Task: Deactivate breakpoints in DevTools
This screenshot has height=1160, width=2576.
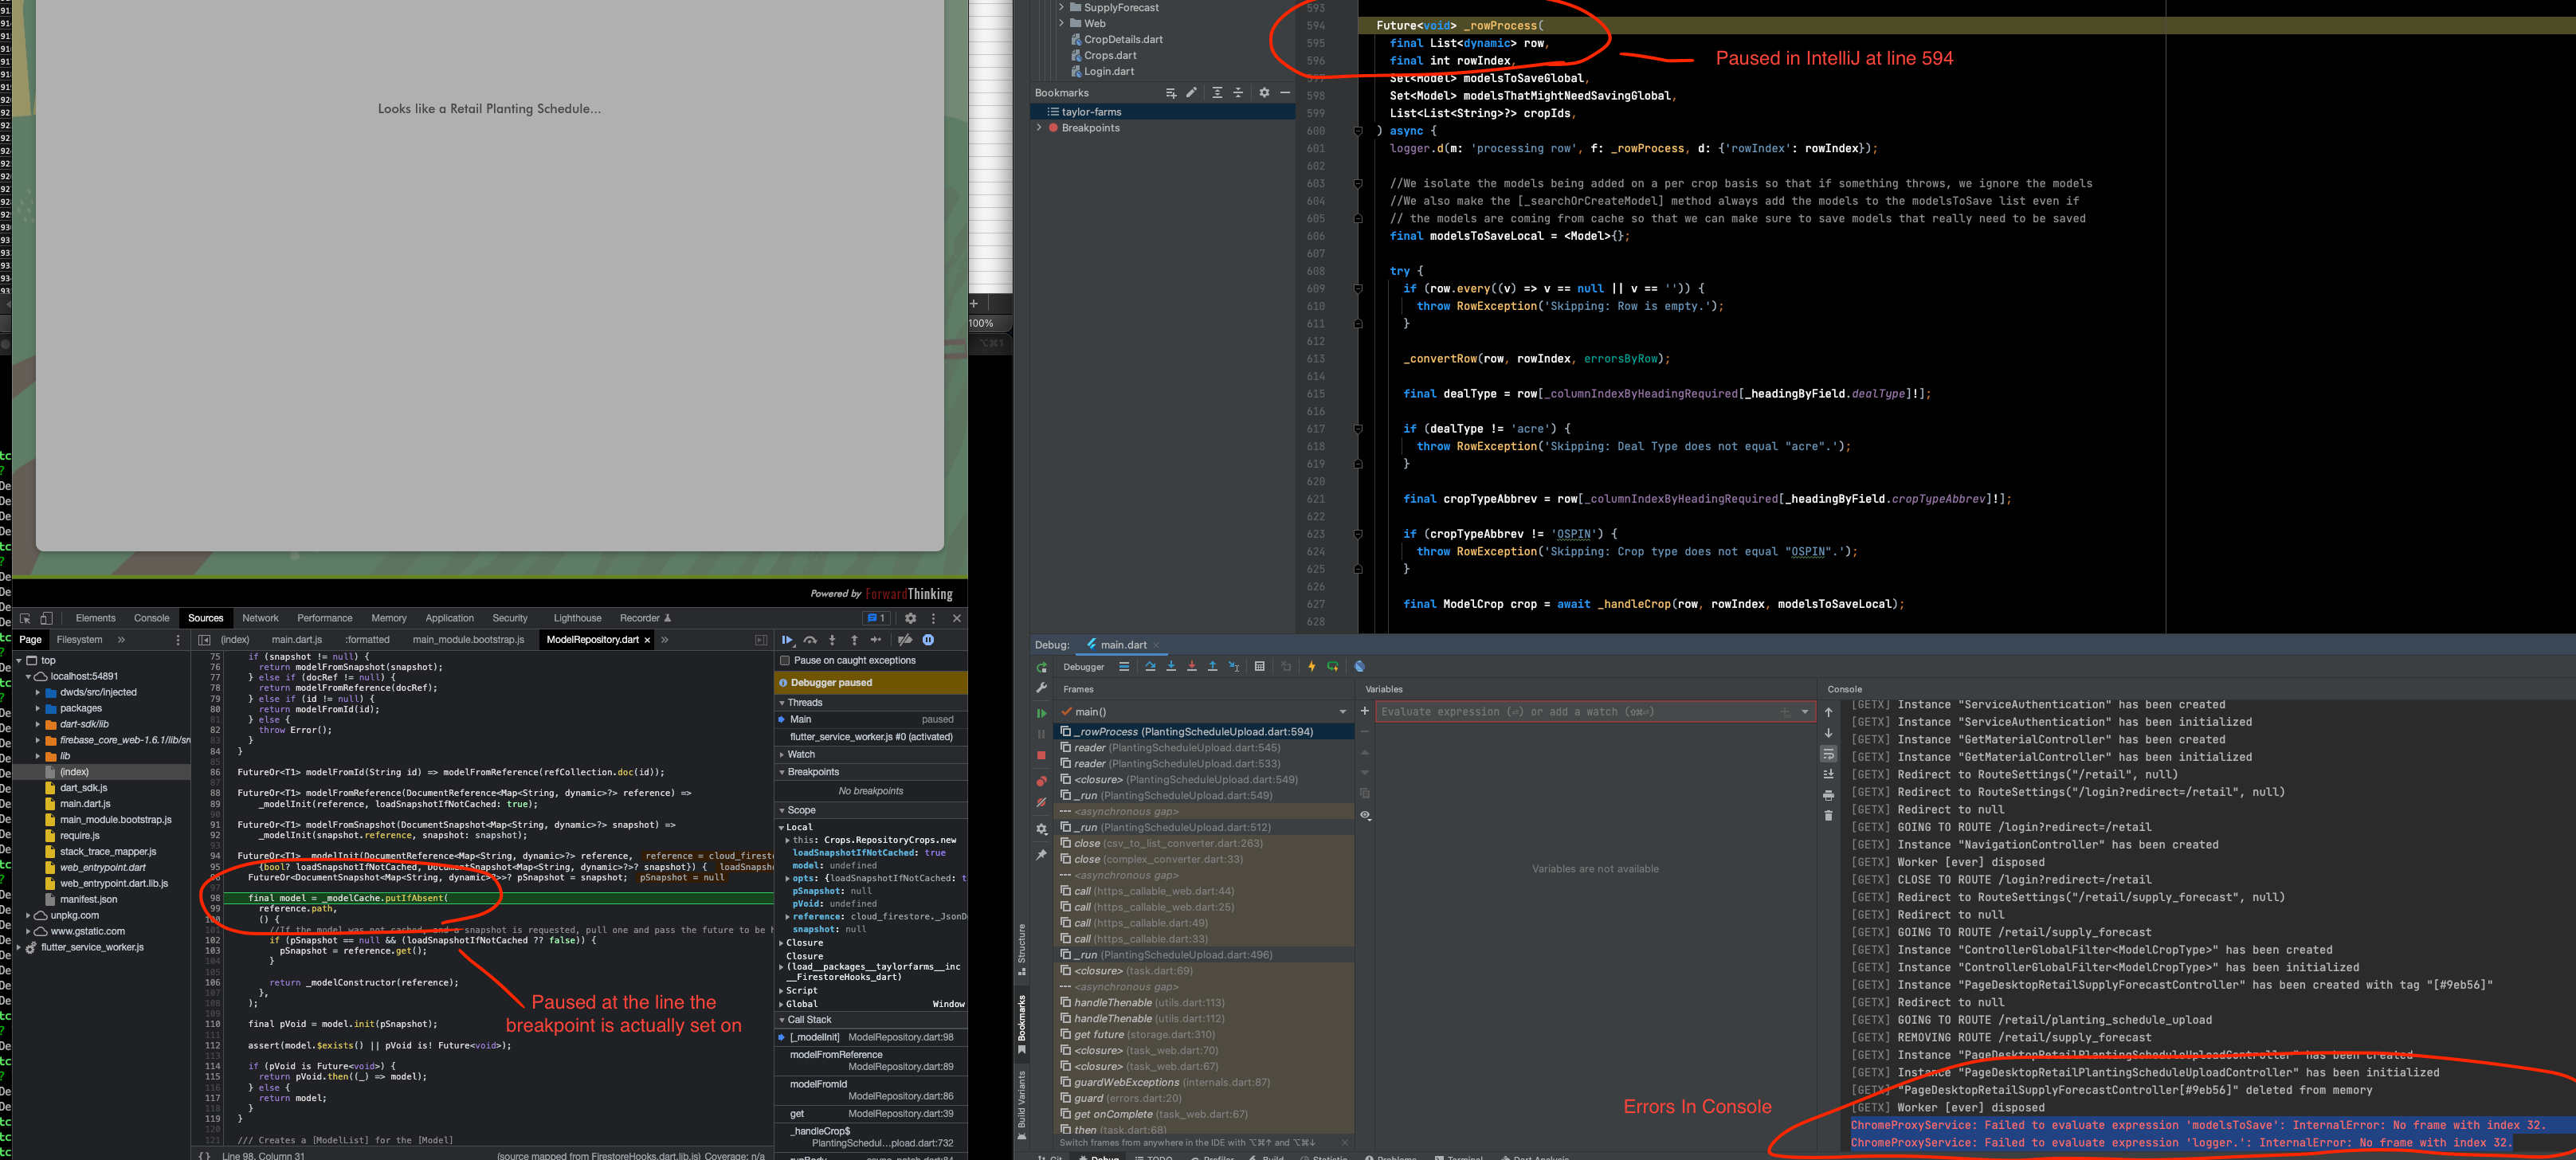Action: click(906, 641)
